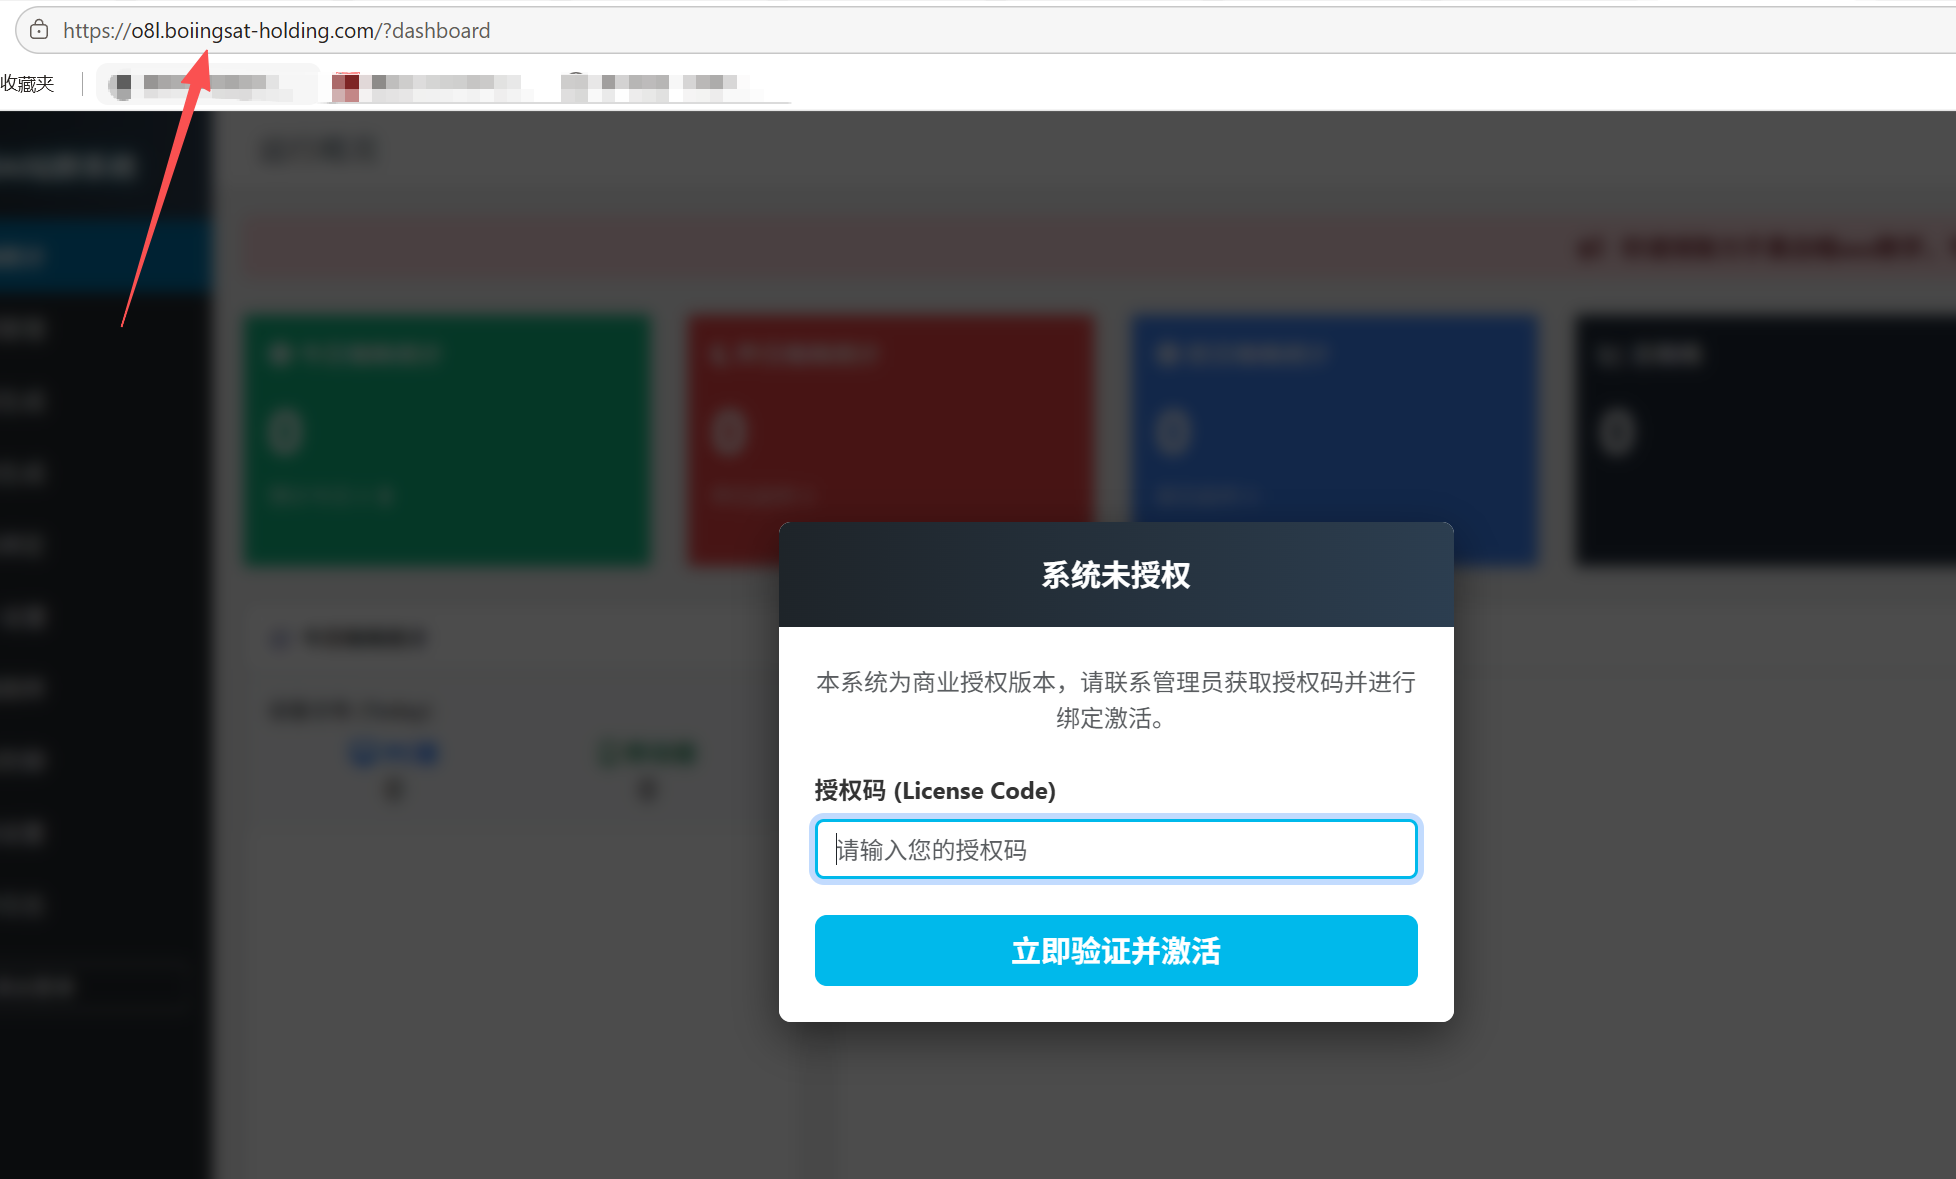The width and height of the screenshot is (1956, 1179).
Task: Open the blurred dark statistics card
Action: pos(1766,440)
